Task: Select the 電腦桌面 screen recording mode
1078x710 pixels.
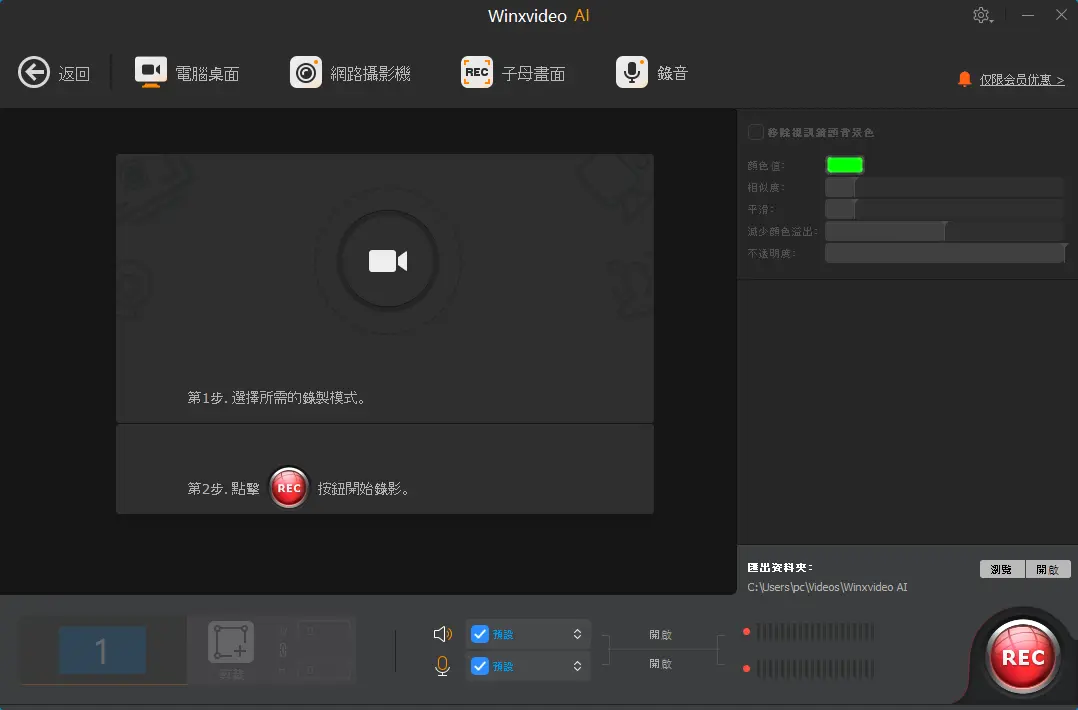Action: tap(186, 71)
